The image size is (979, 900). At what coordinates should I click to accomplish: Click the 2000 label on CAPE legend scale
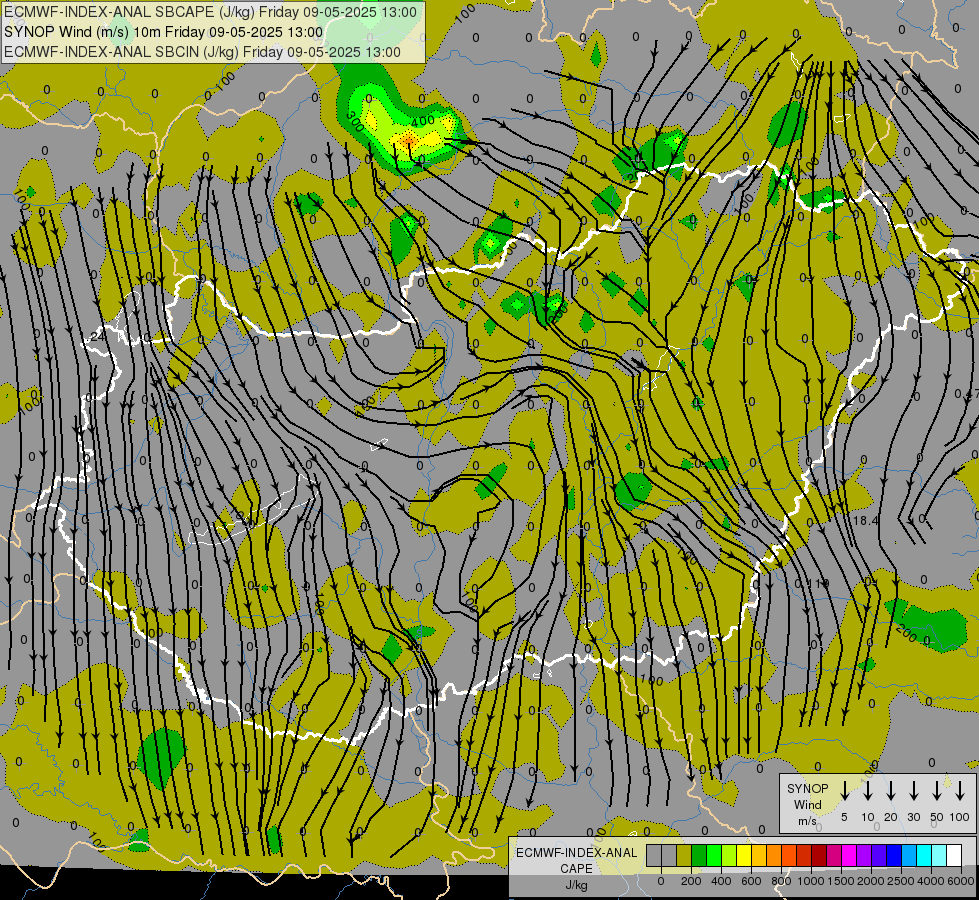pos(871,881)
